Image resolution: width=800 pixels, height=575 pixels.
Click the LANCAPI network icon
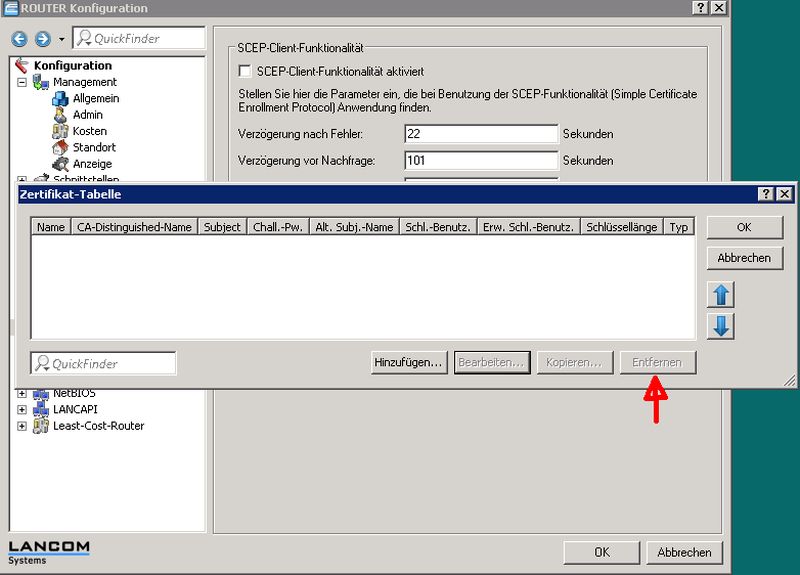pos(41,410)
